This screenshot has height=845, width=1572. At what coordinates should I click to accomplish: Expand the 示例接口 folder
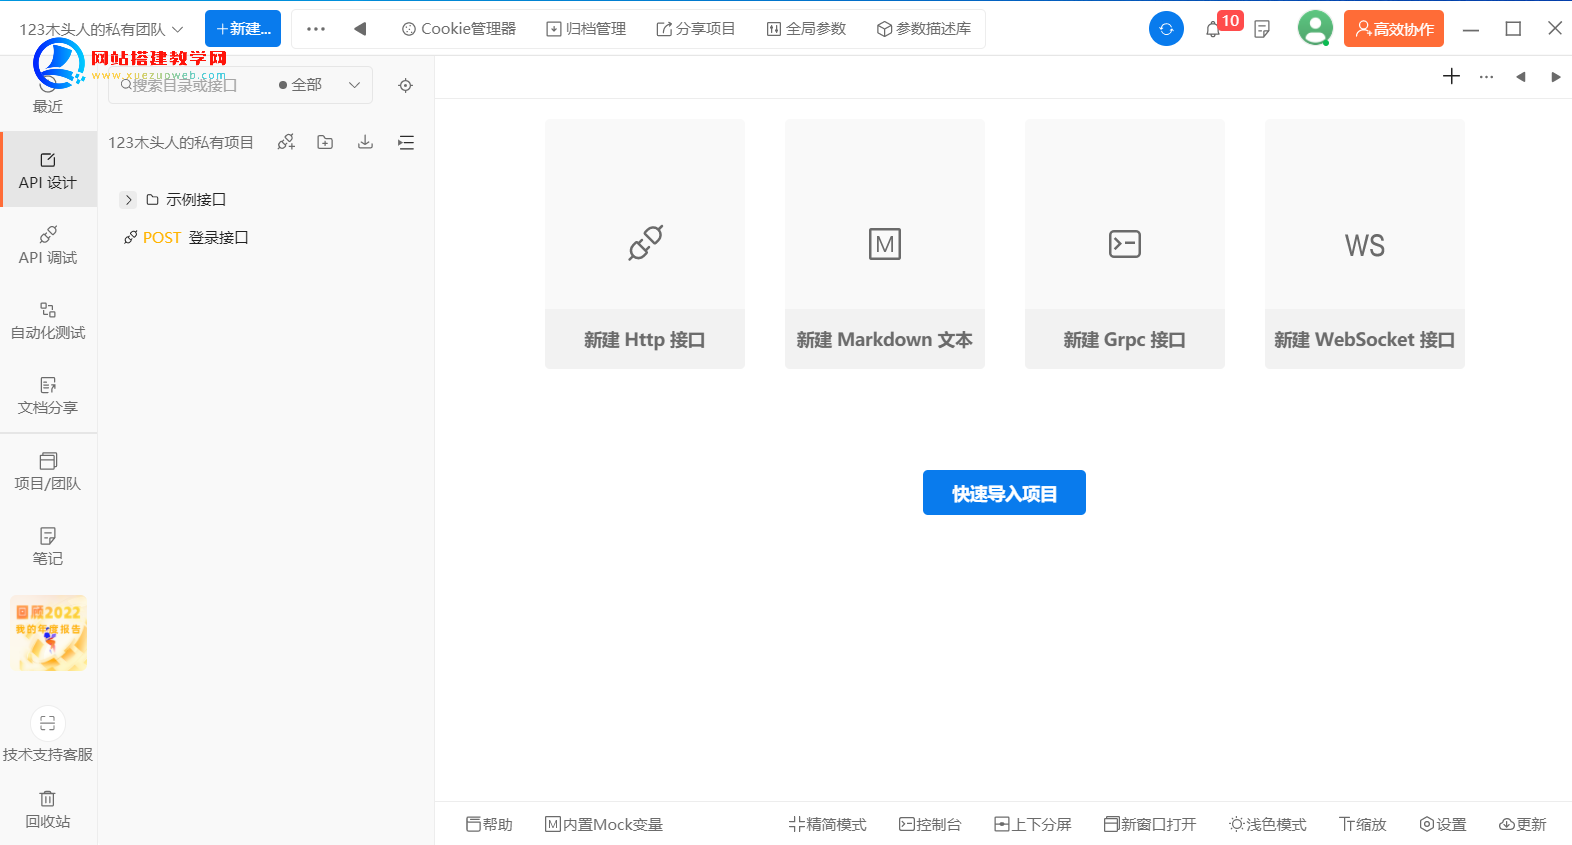pos(128,200)
